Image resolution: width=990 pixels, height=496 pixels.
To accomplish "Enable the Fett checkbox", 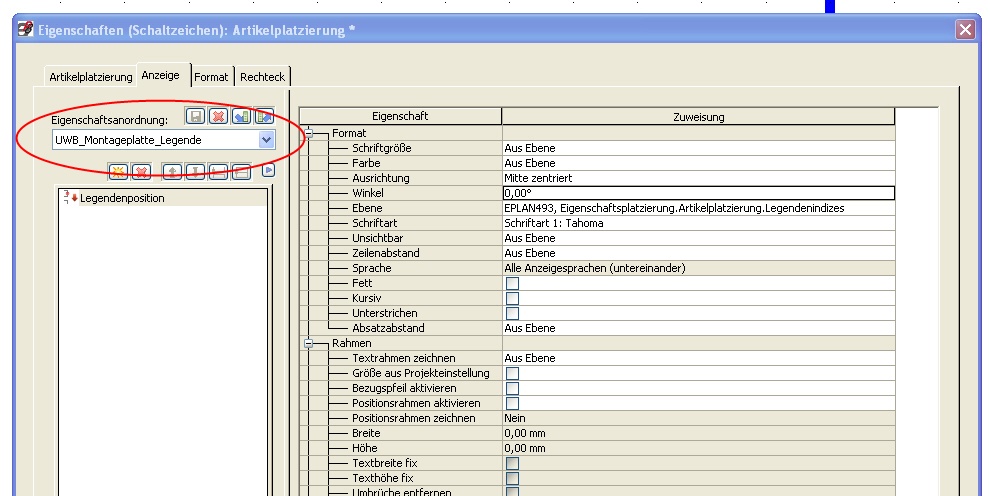I will tap(513, 283).
